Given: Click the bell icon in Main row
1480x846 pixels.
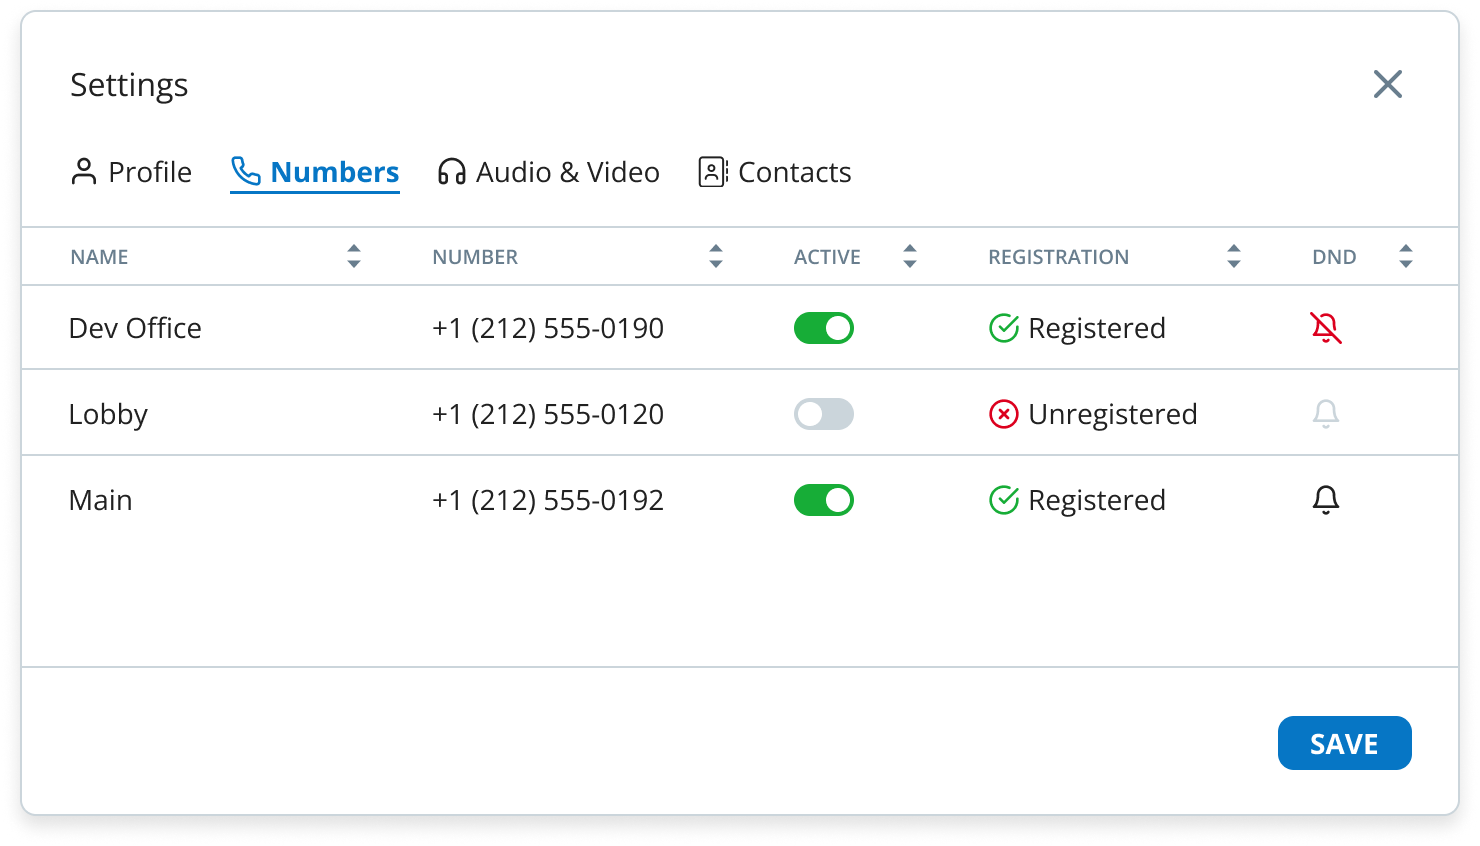Looking at the screenshot, I should point(1325,500).
